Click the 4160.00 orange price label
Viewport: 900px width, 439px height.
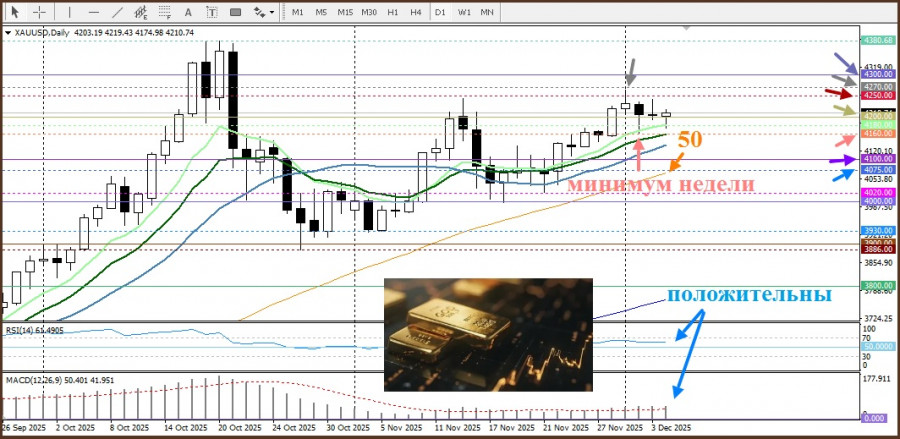[x=877, y=133]
